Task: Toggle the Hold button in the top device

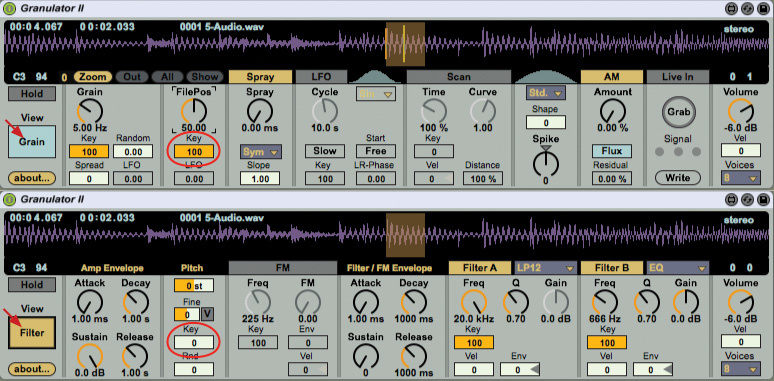Action: point(32,93)
